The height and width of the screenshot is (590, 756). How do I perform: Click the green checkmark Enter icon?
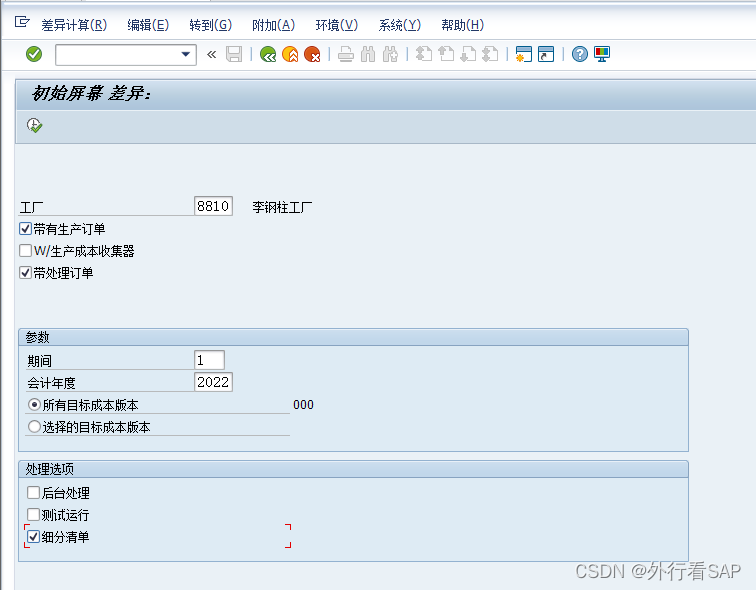(34, 54)
